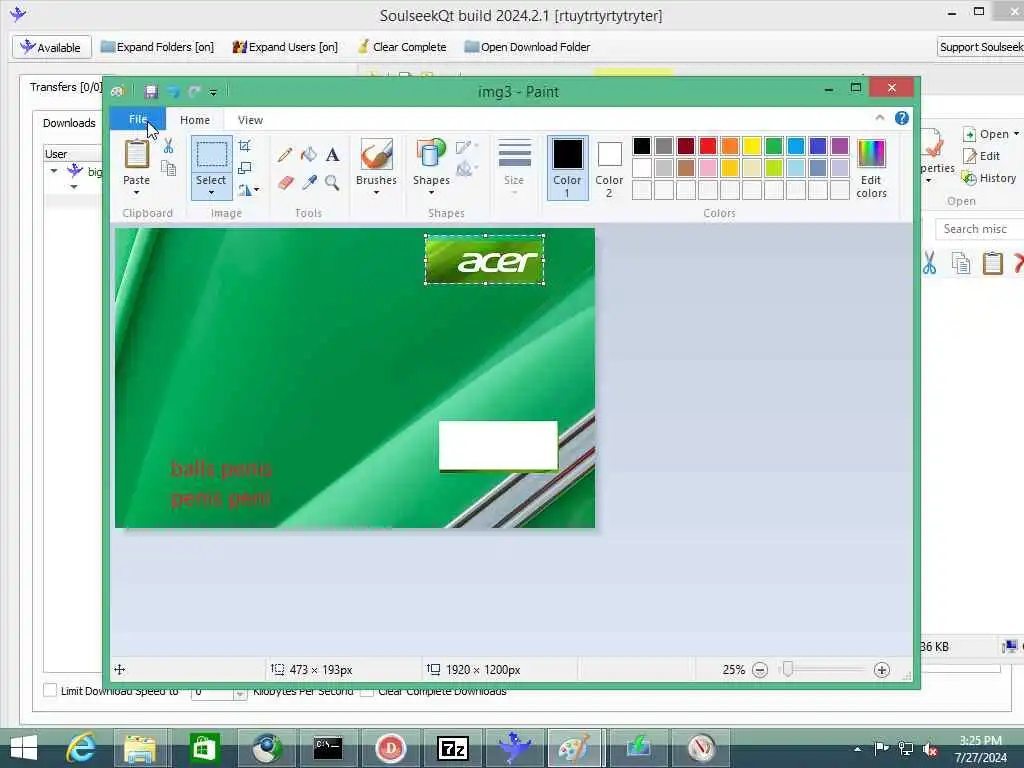Pick the purple palette swatch
Image resolution: width=1024 pixels, height=768 pixels.
(x=840, y=146)
